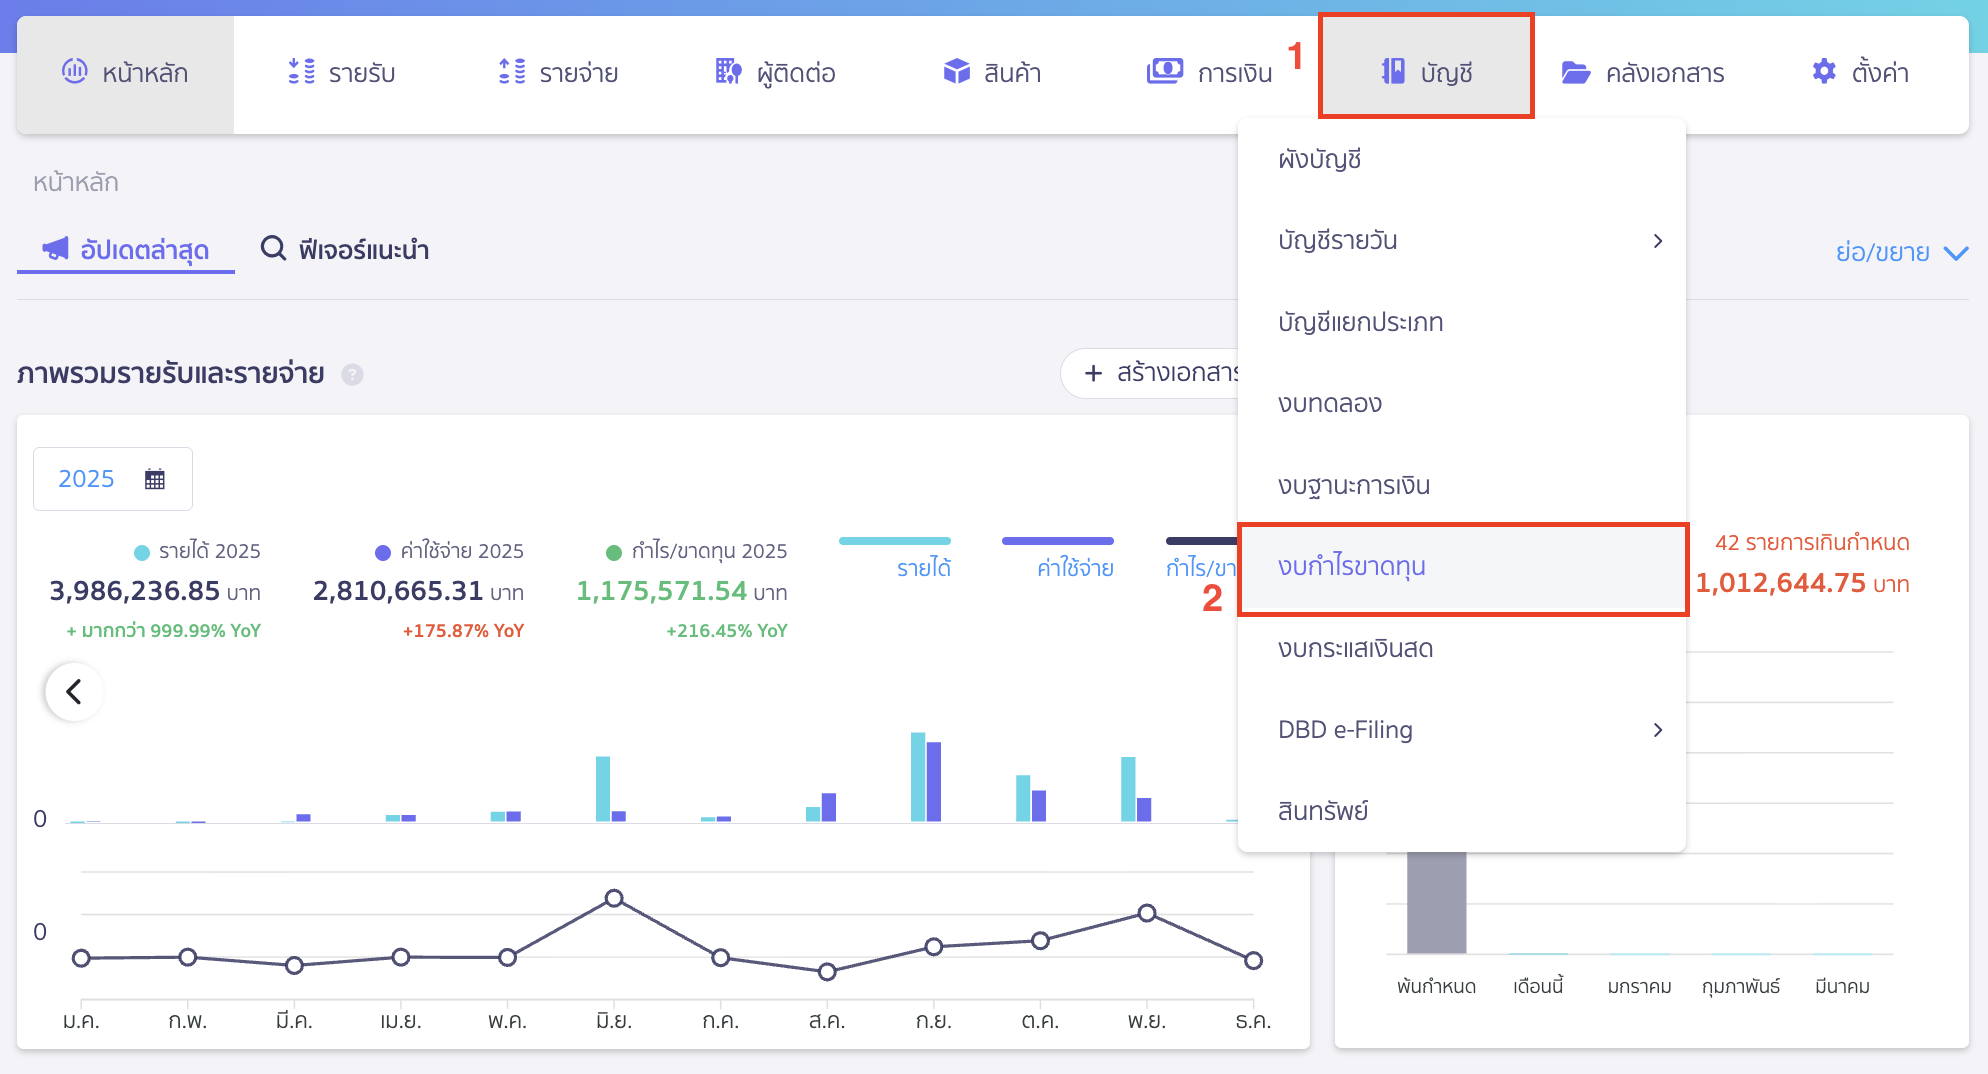Click the ตั้งค่า settings gear icon
Viewport: 1988px width, 1074px height.
tap(1822, 71)
